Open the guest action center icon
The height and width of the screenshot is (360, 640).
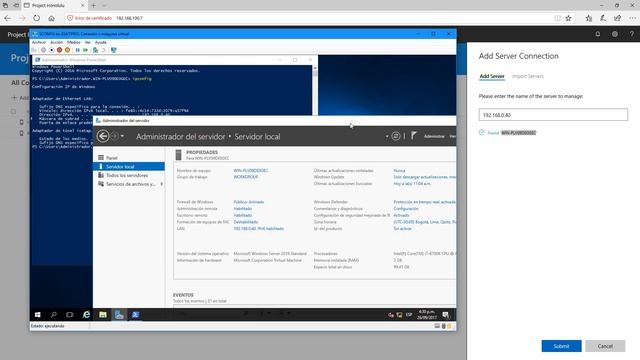point(446,315)
